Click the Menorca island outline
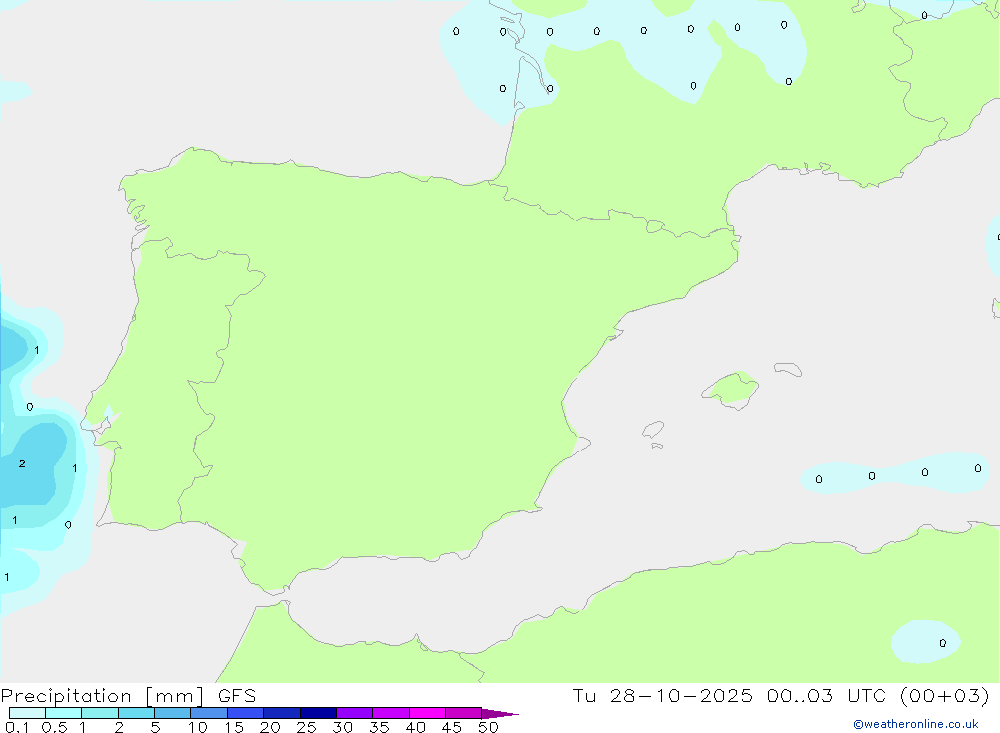 788,369
